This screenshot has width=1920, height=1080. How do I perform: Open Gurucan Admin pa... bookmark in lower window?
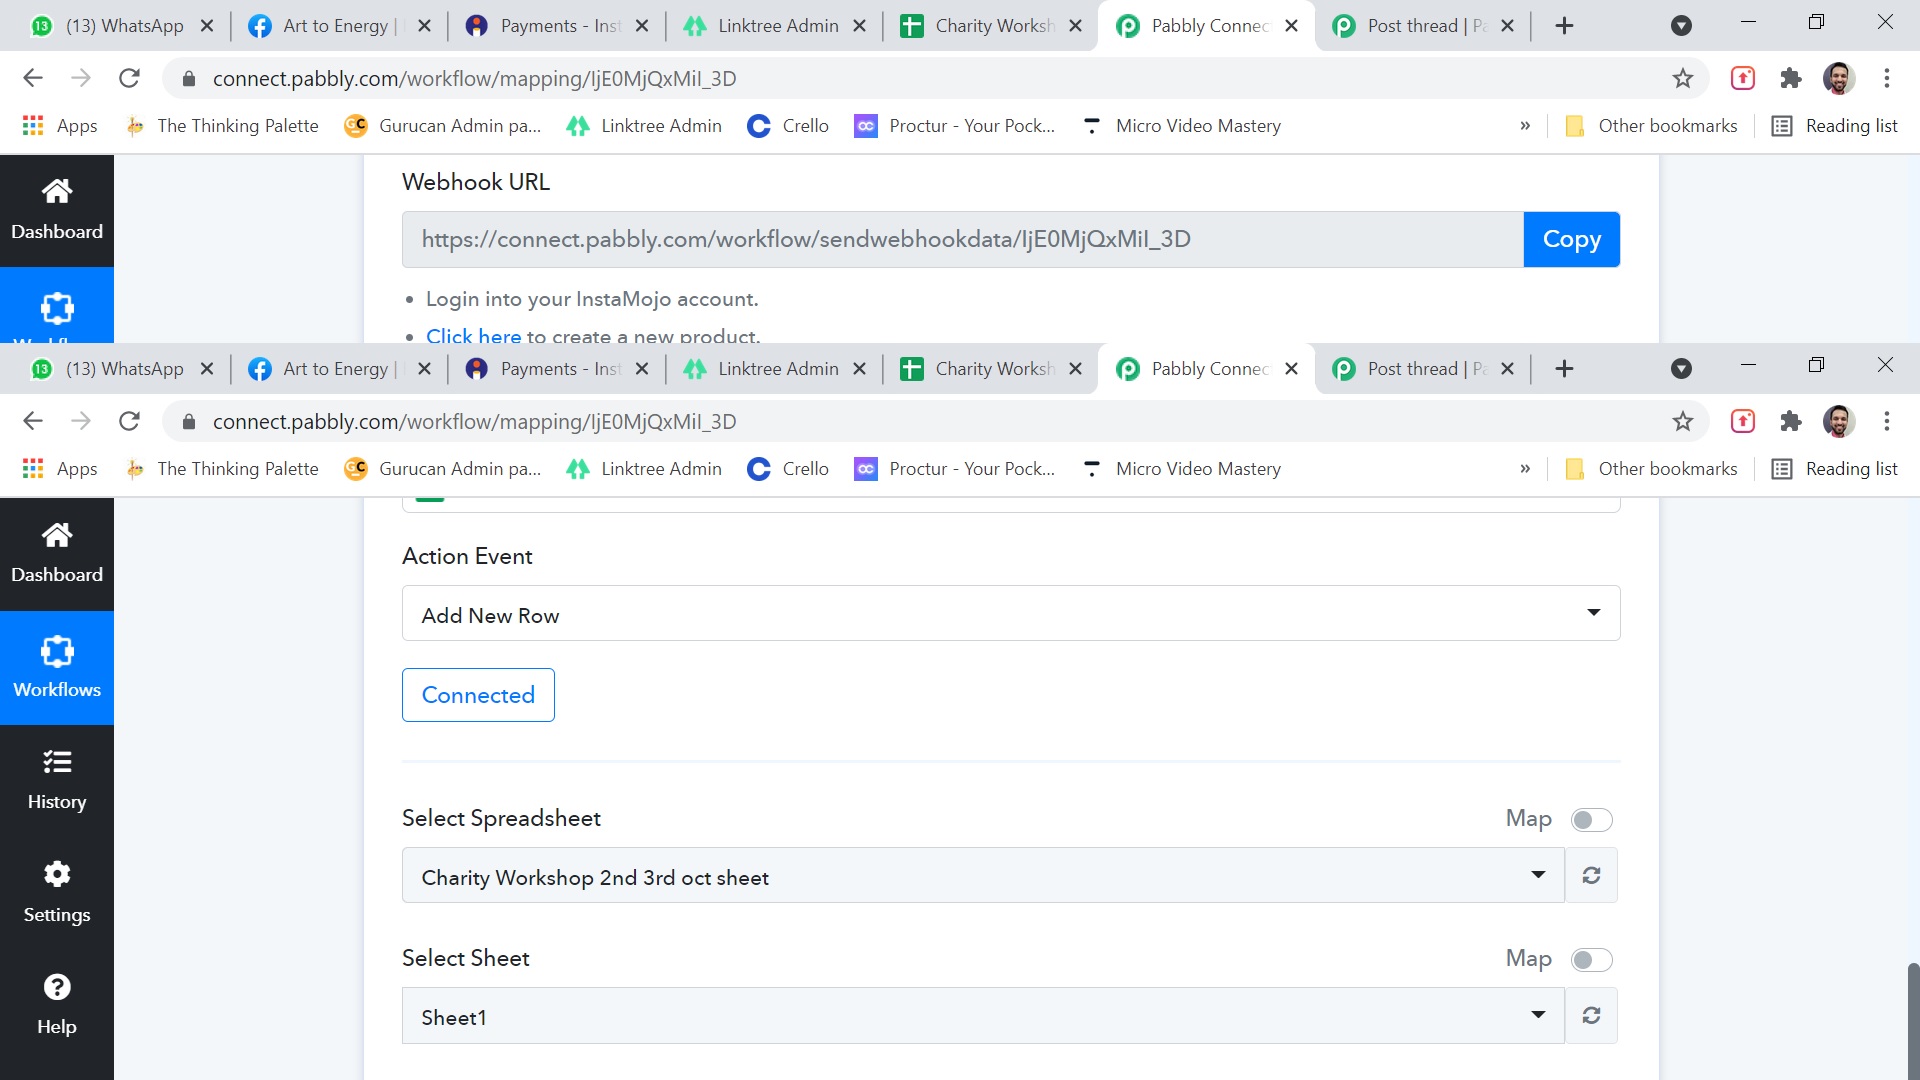(x=443, y=469)
